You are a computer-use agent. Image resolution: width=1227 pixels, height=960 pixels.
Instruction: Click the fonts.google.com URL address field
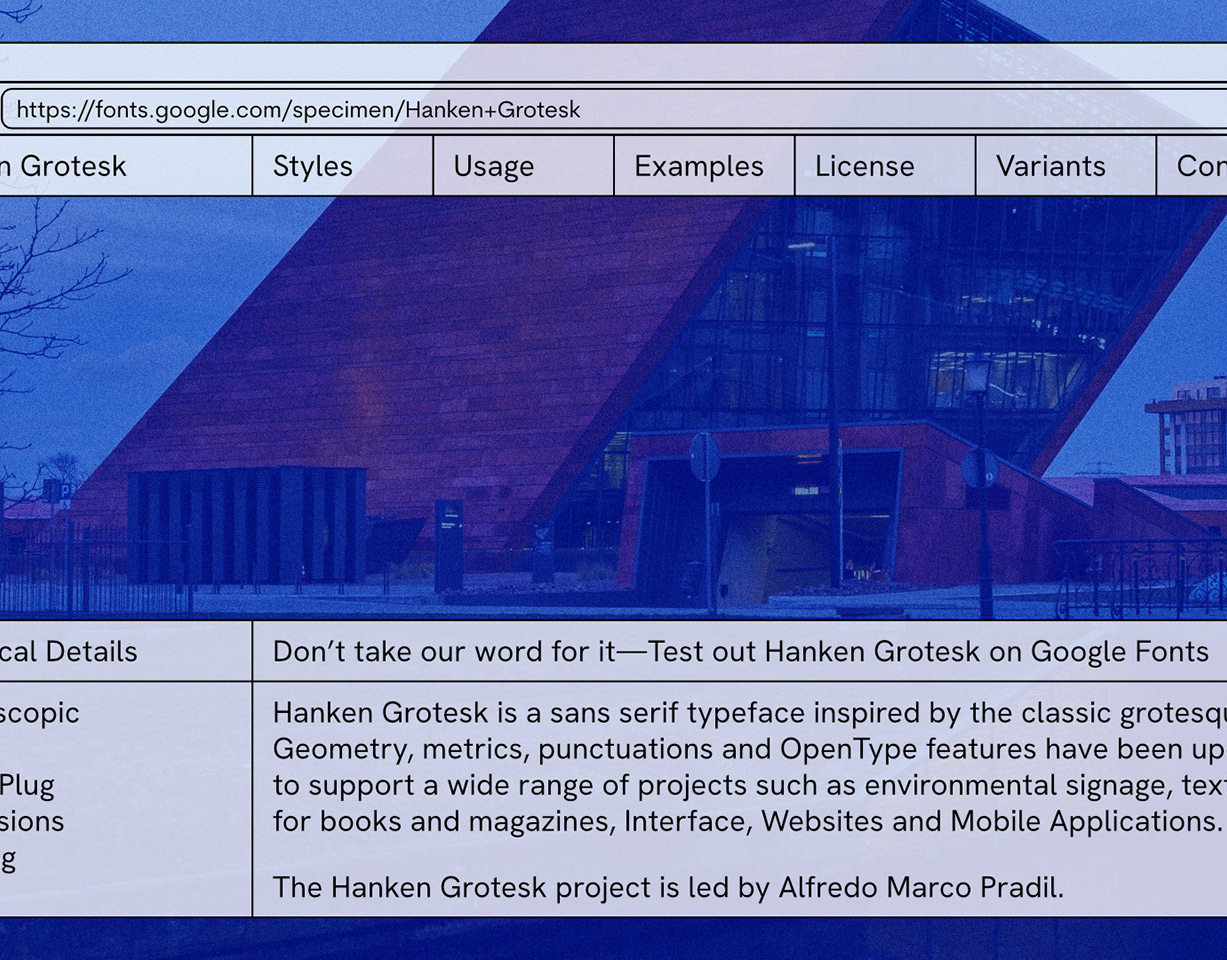click(x=614, y=109)
